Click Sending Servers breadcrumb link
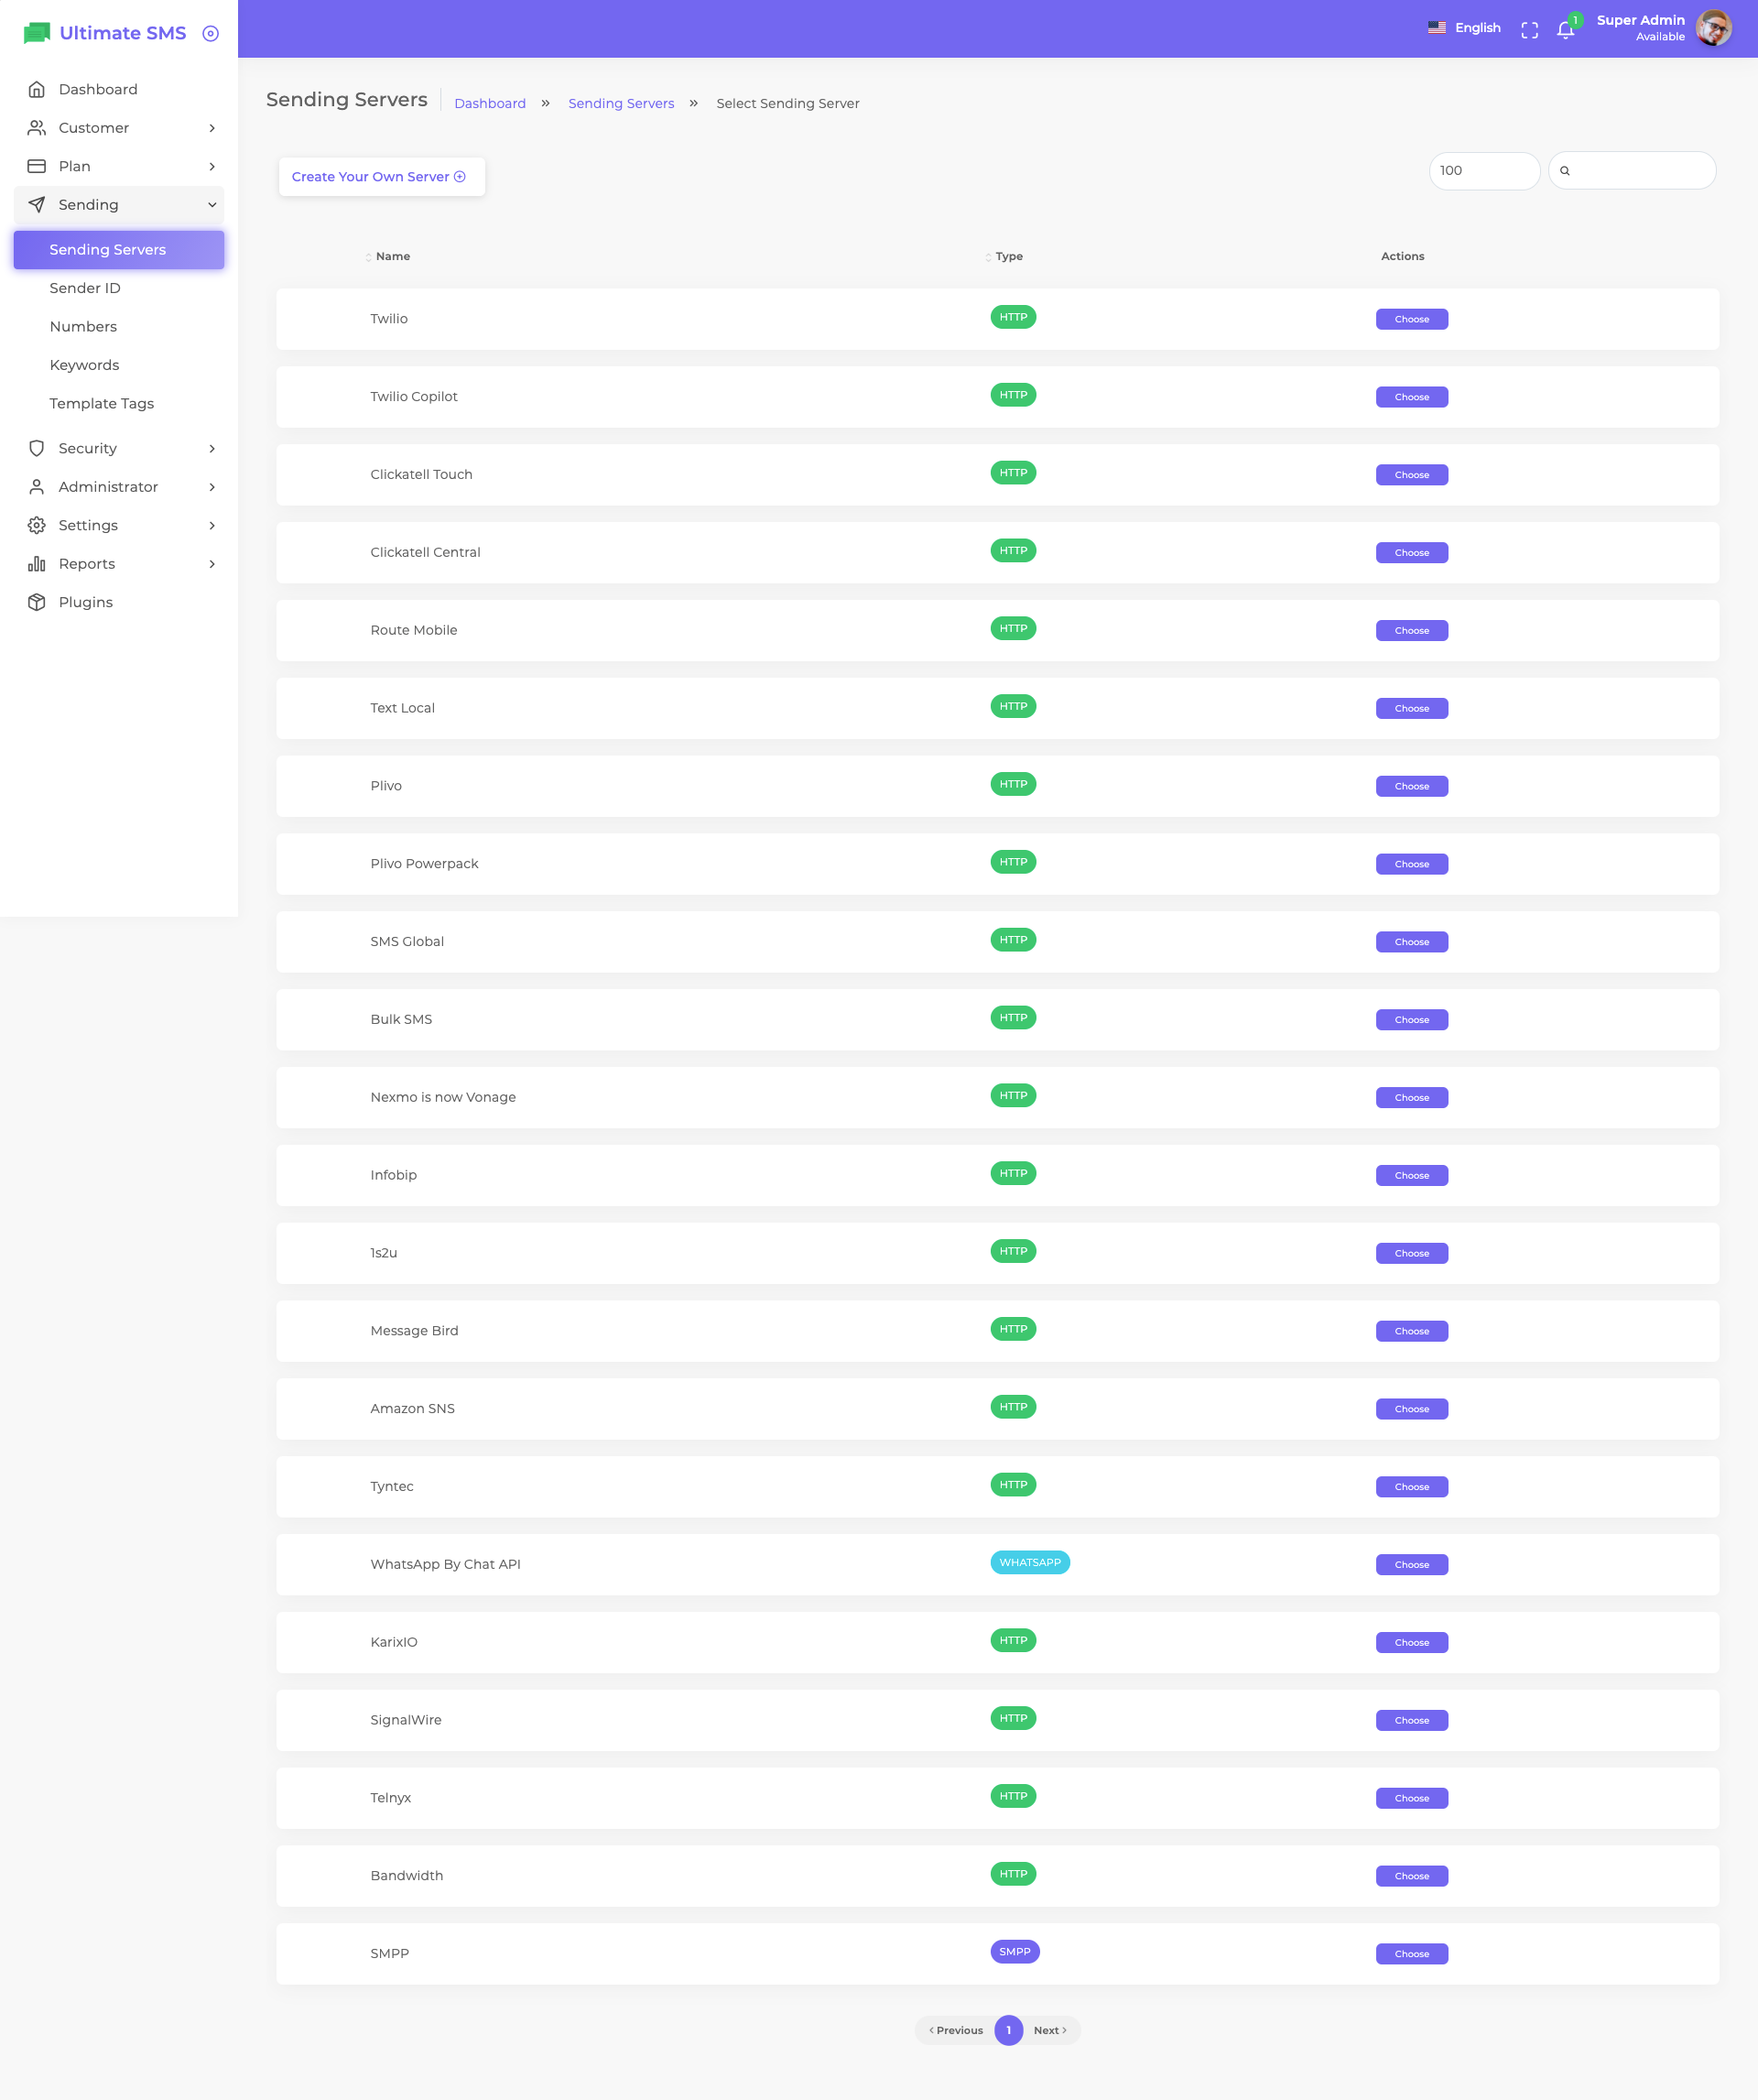 [621, 104]
